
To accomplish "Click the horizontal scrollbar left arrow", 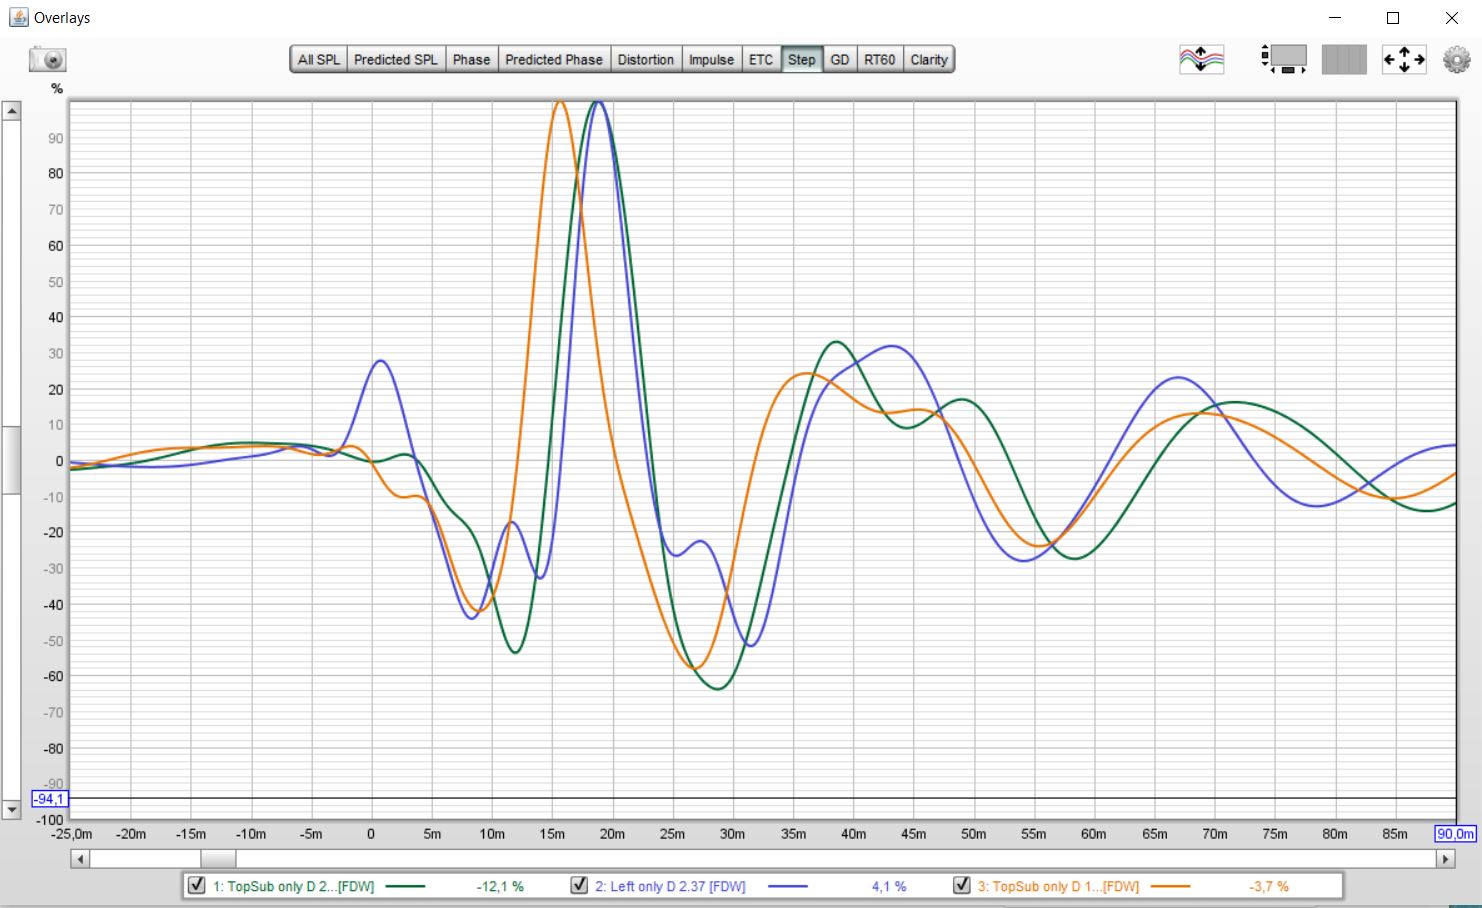I will (x=81, y=859).
